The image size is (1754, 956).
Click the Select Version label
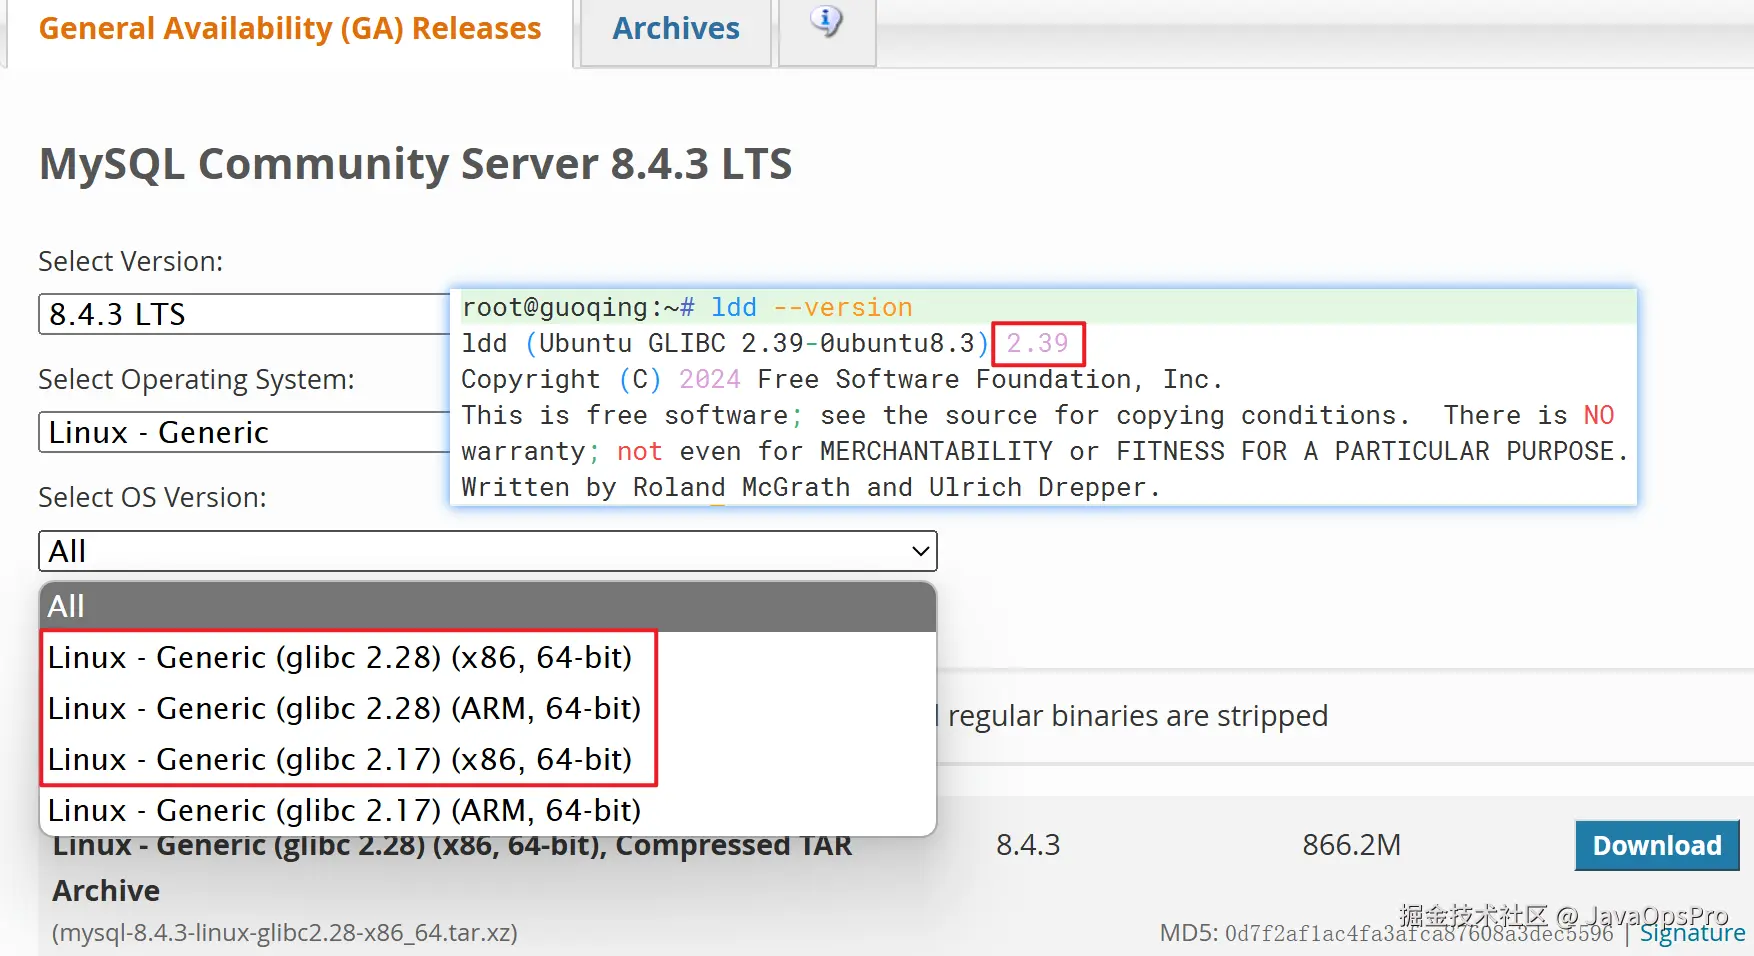[131, 261]
